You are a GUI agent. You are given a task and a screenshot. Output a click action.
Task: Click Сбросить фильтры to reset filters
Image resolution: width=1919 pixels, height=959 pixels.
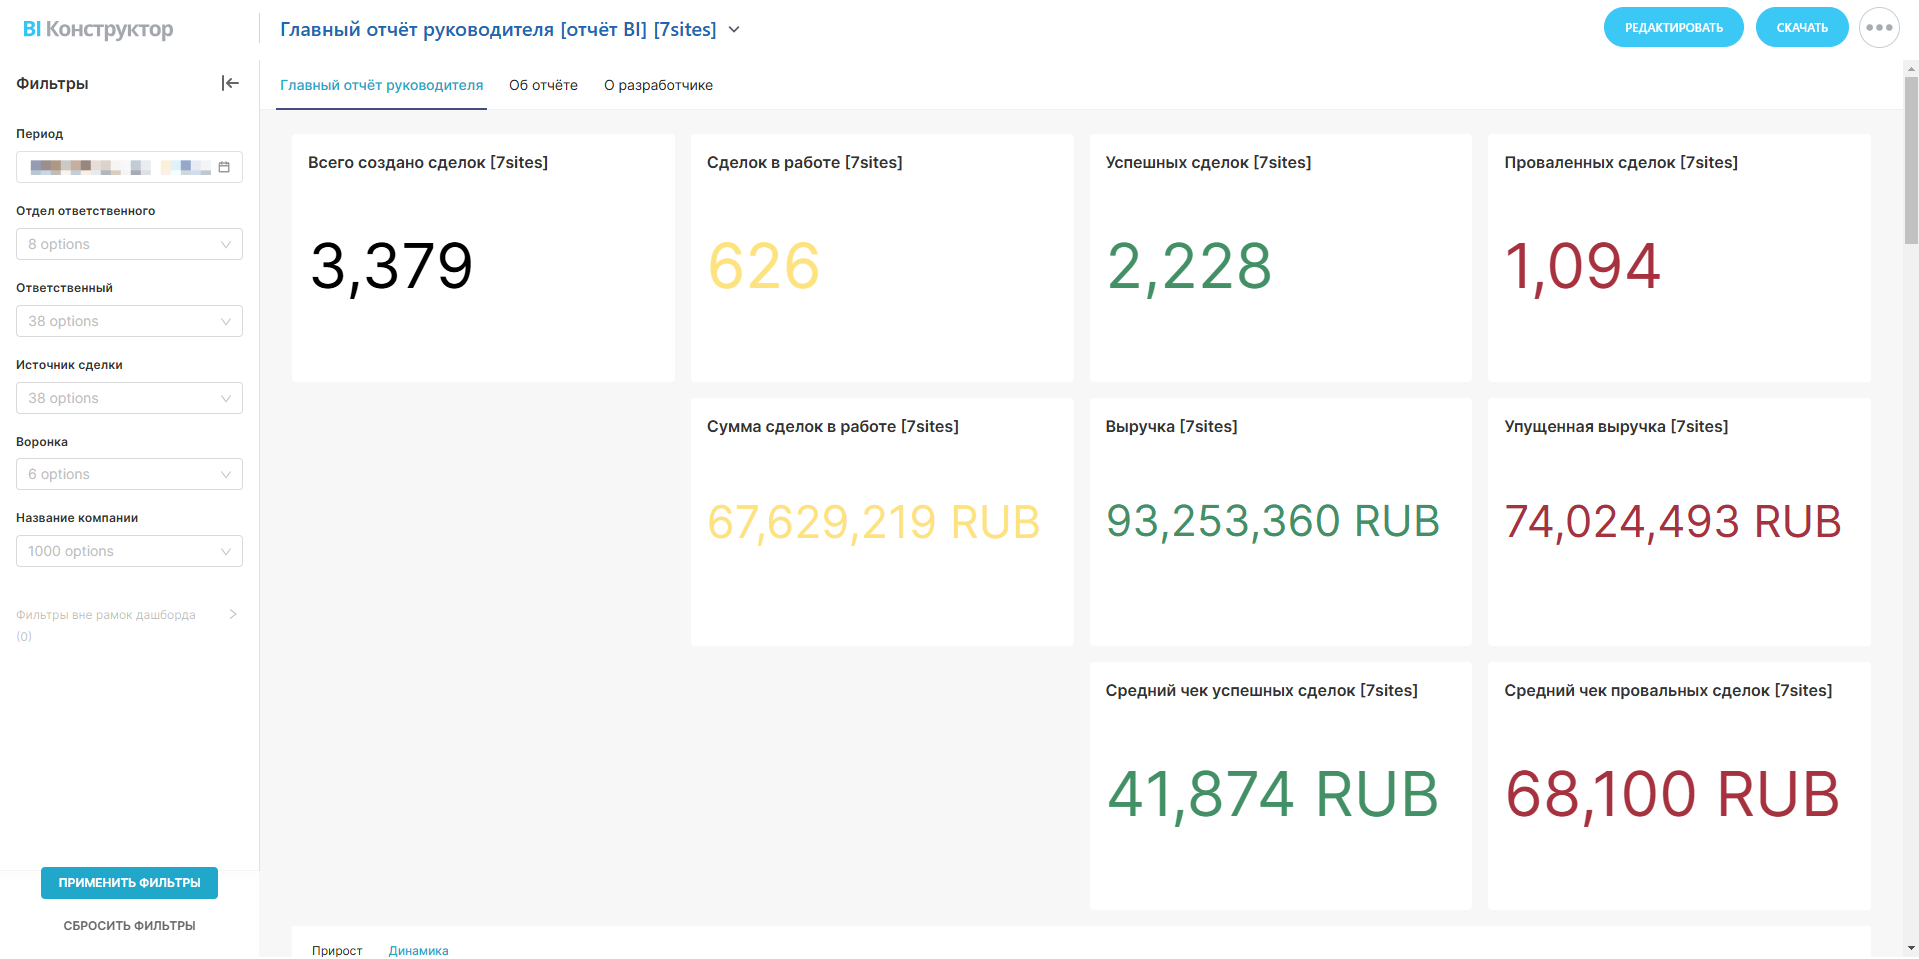[129, 926]
